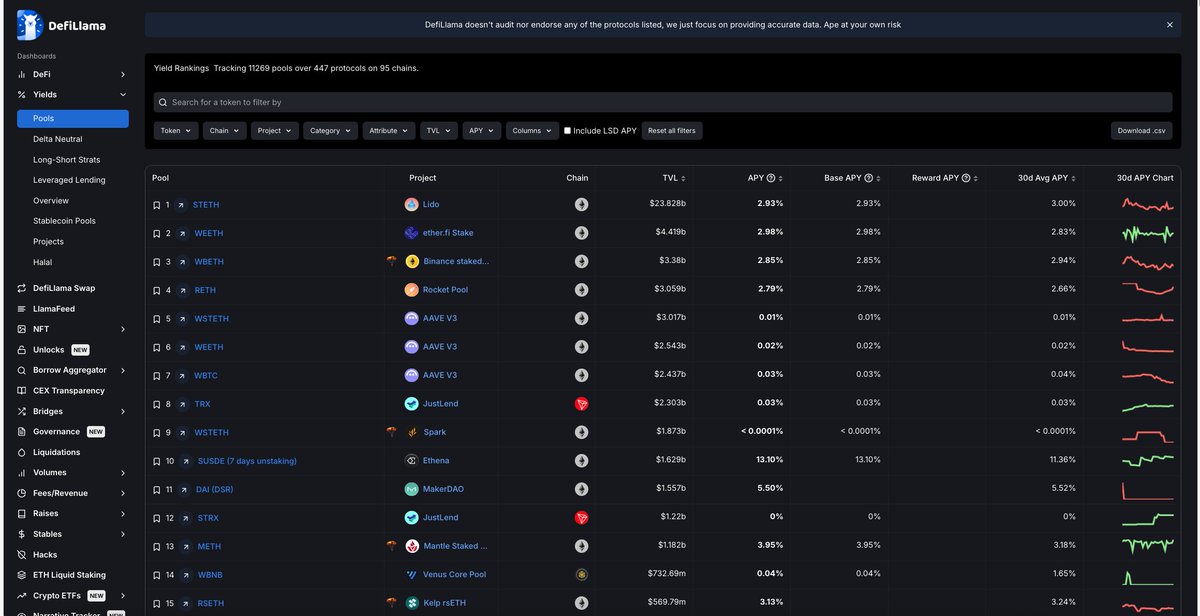Open the Halal yields page
This screenshot has height=616, width=1200.
click(42, 262)
